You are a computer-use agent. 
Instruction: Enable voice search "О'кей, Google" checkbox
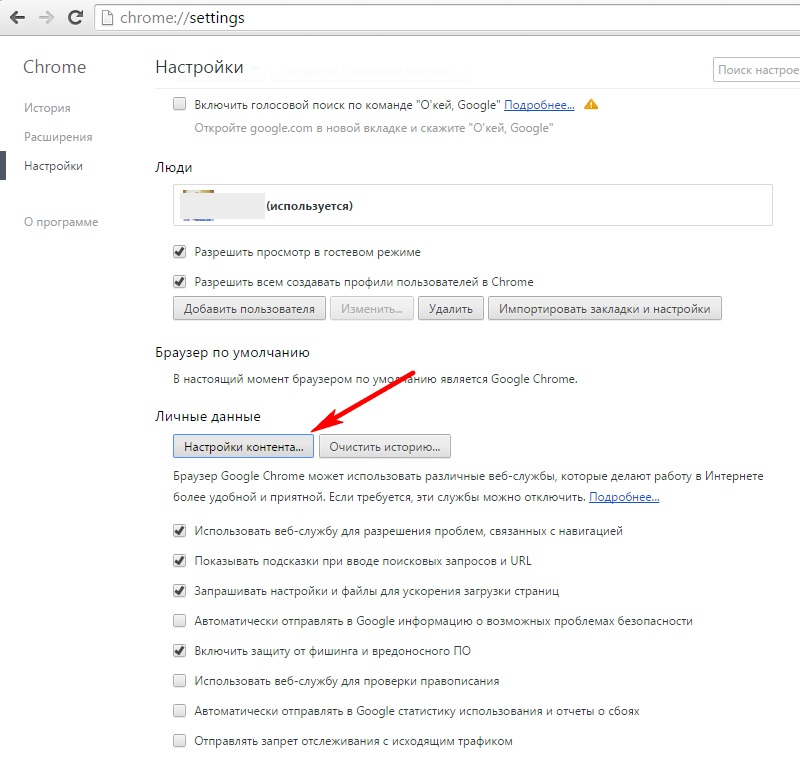(x=180, y=104)
